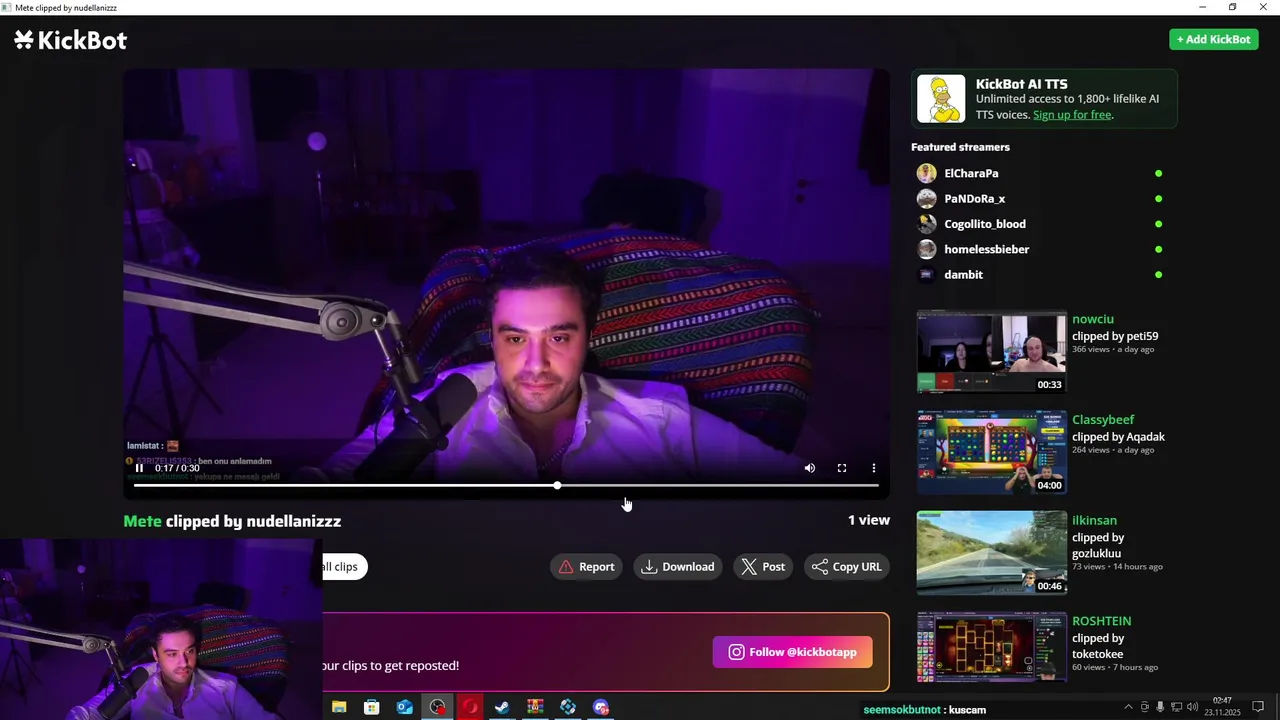Open the nowciu channel link
Image resolution: width=1280 pixels, height=720 pixels.
coord(1093,319)
